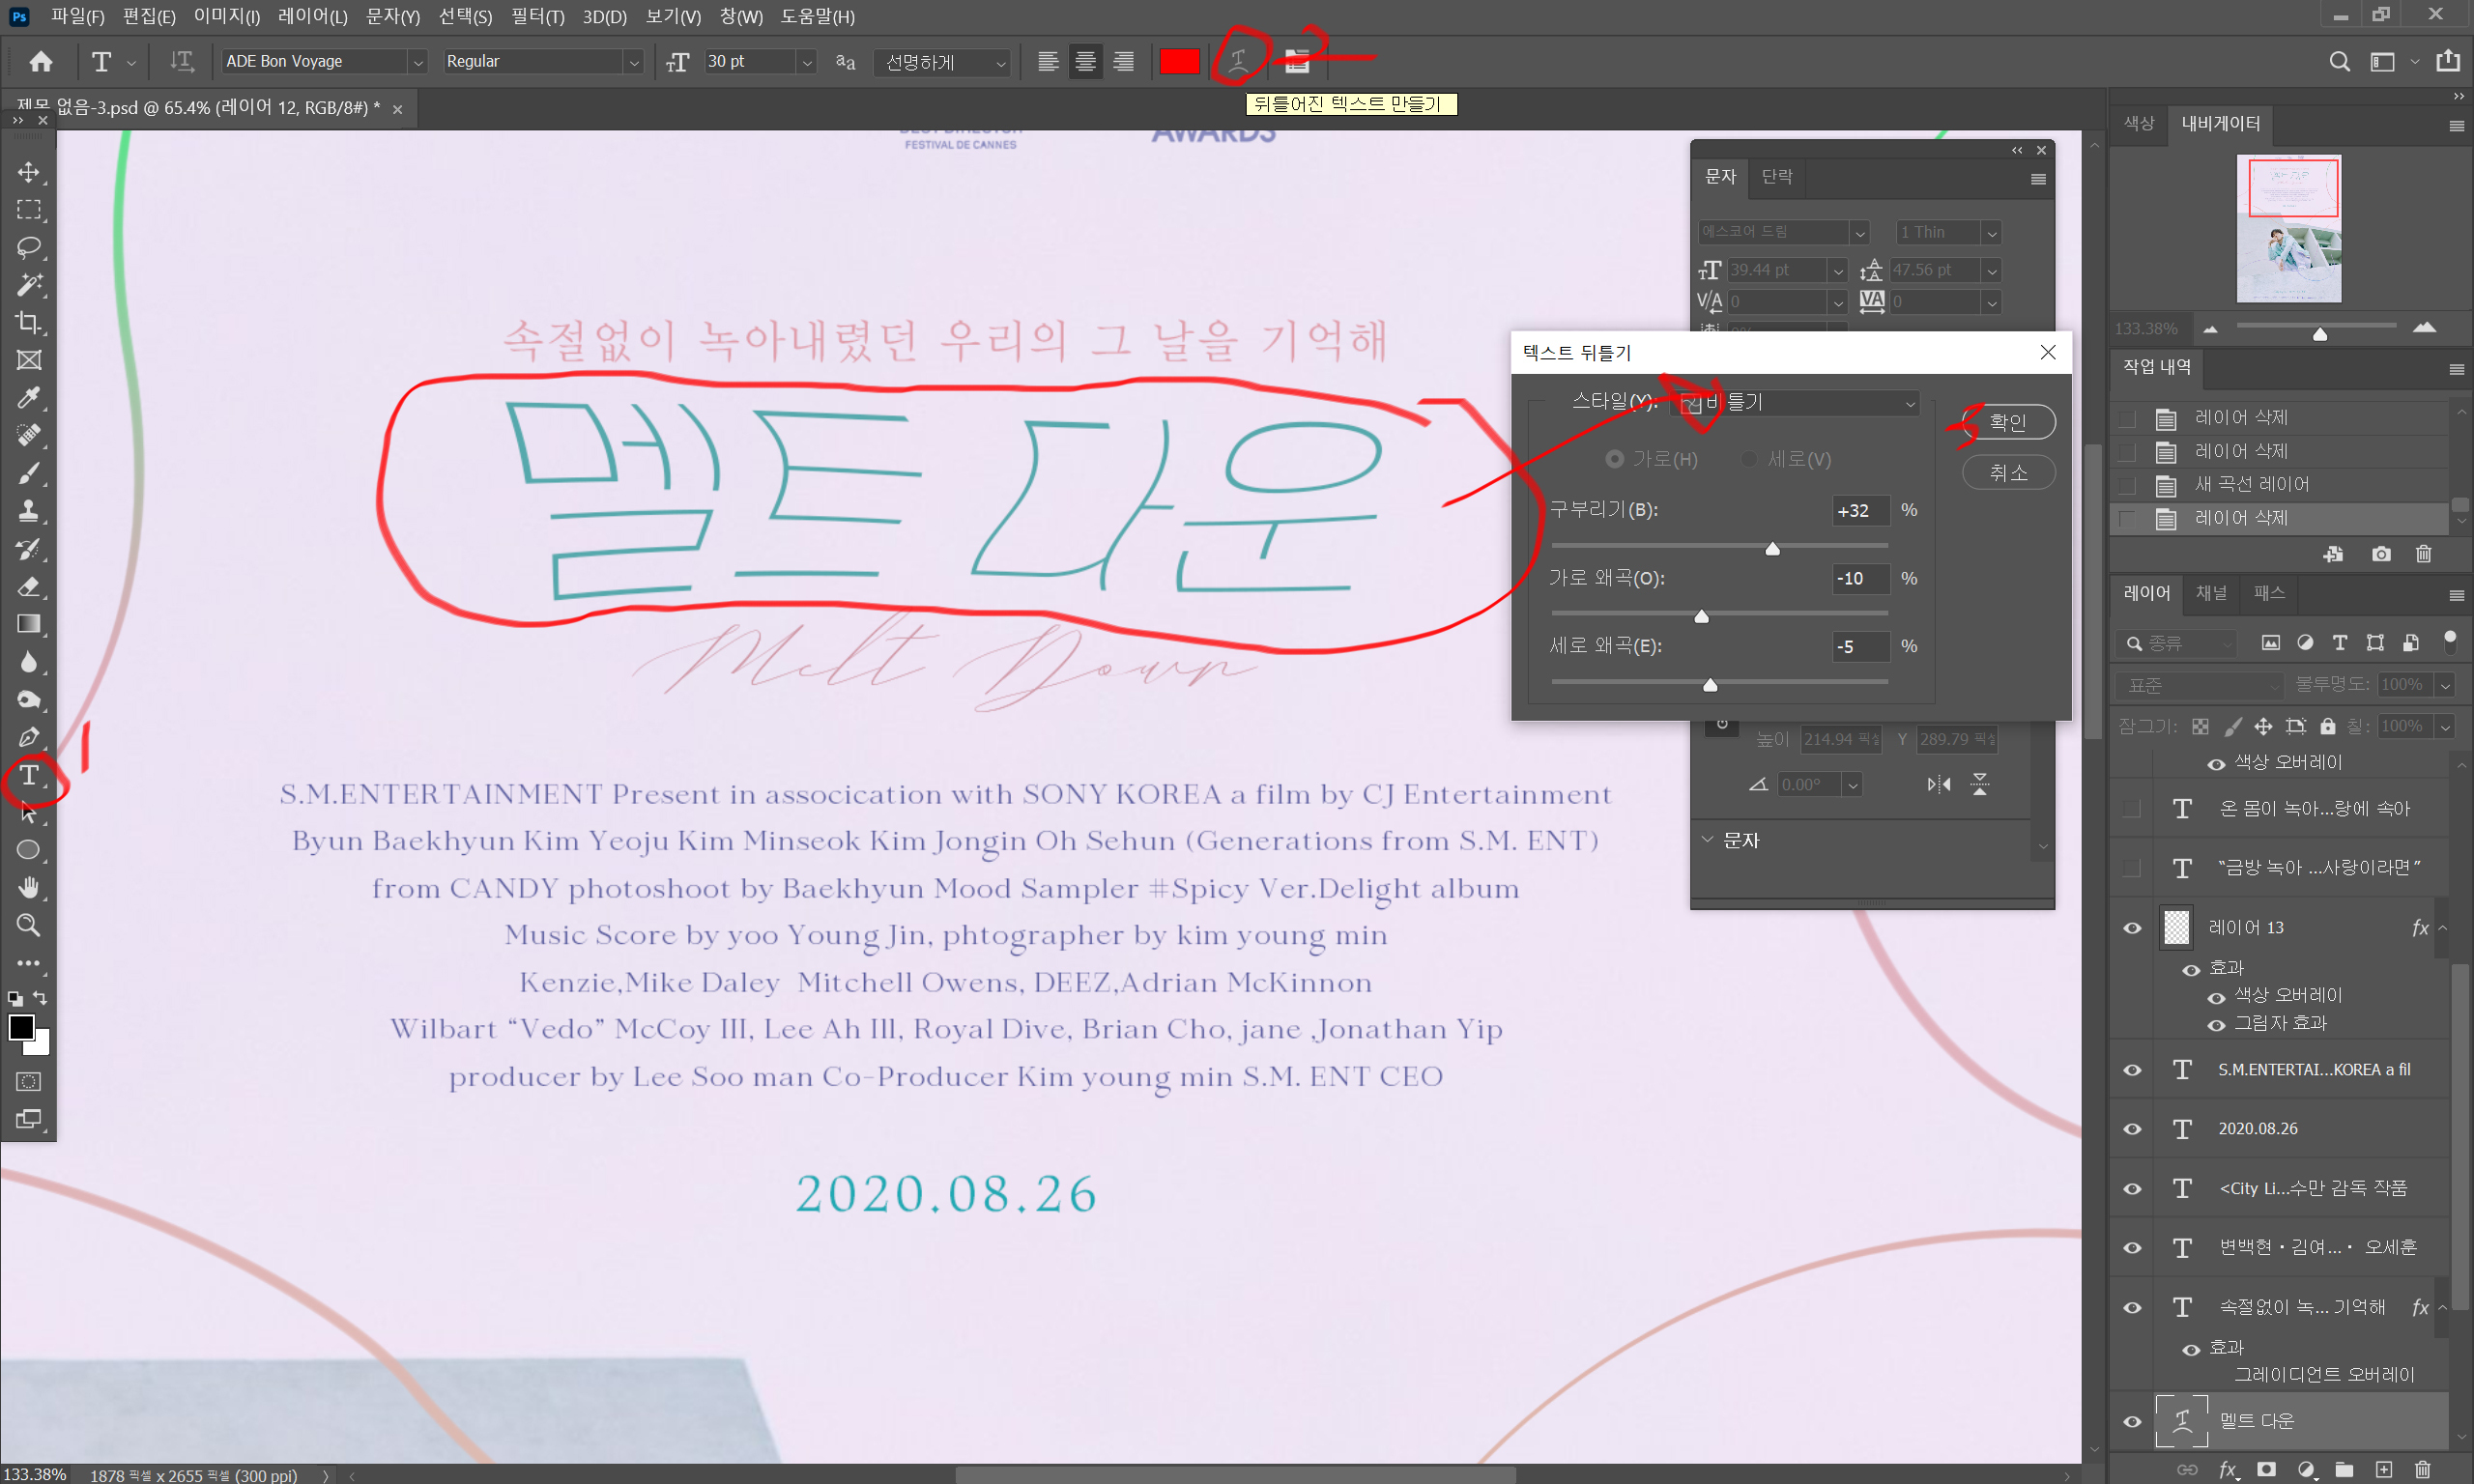
Task: Select the Eraser tool
Action: click(x=29, y=586)
